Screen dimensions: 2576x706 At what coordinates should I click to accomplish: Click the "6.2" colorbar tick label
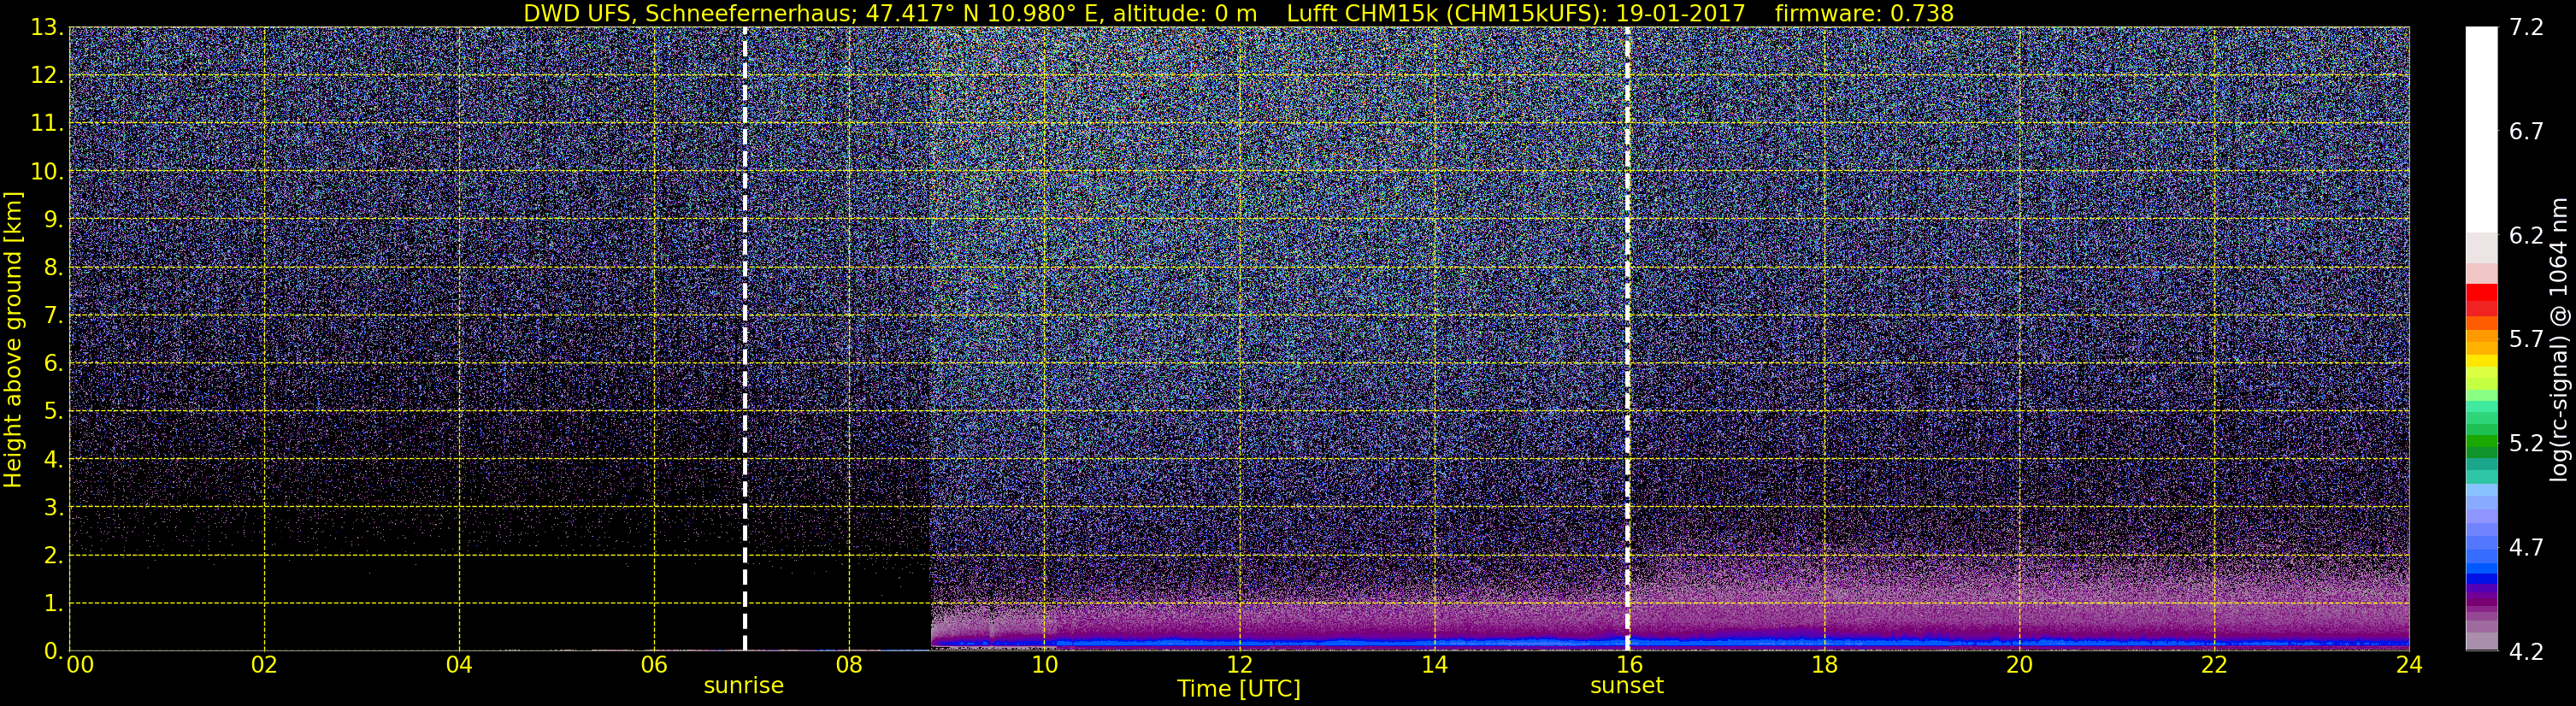[2526, 236]
